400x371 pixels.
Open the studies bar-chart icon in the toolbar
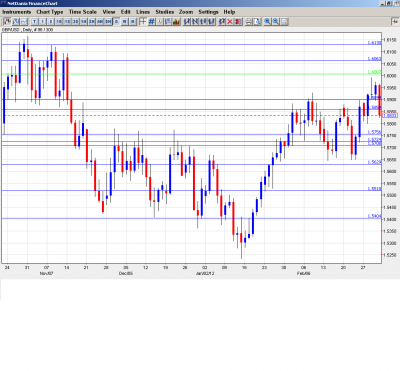[176, 22]
